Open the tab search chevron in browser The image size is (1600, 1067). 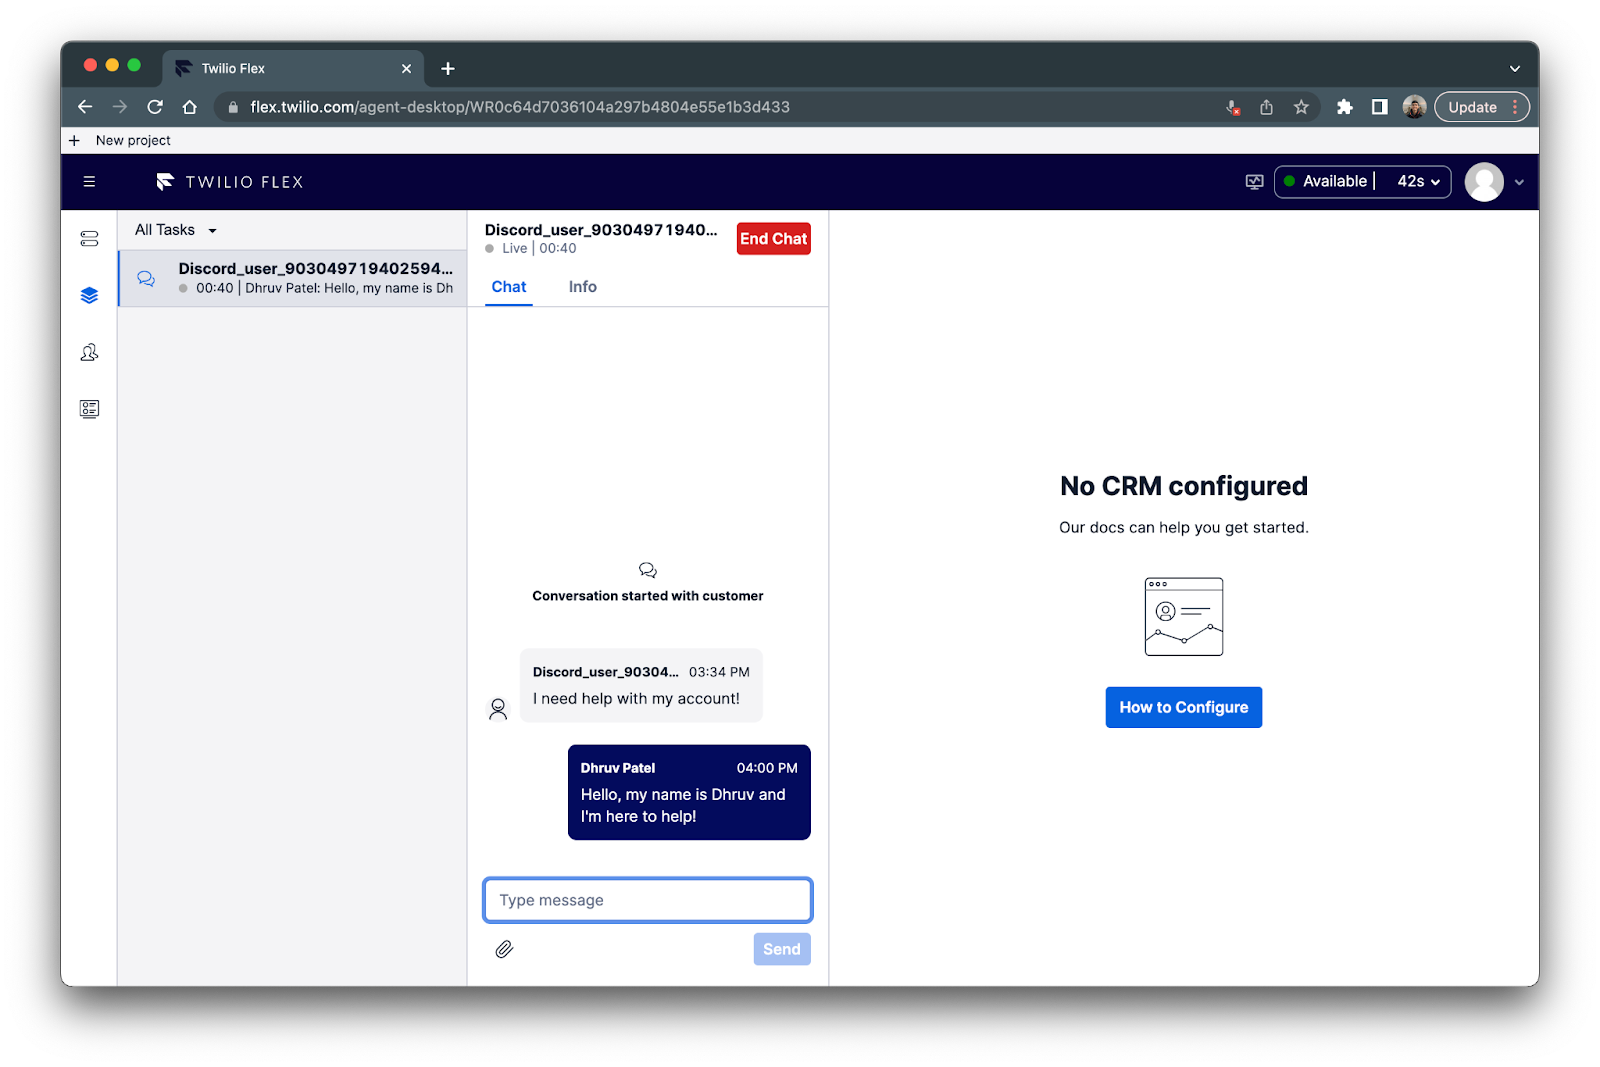point(1515,68)
